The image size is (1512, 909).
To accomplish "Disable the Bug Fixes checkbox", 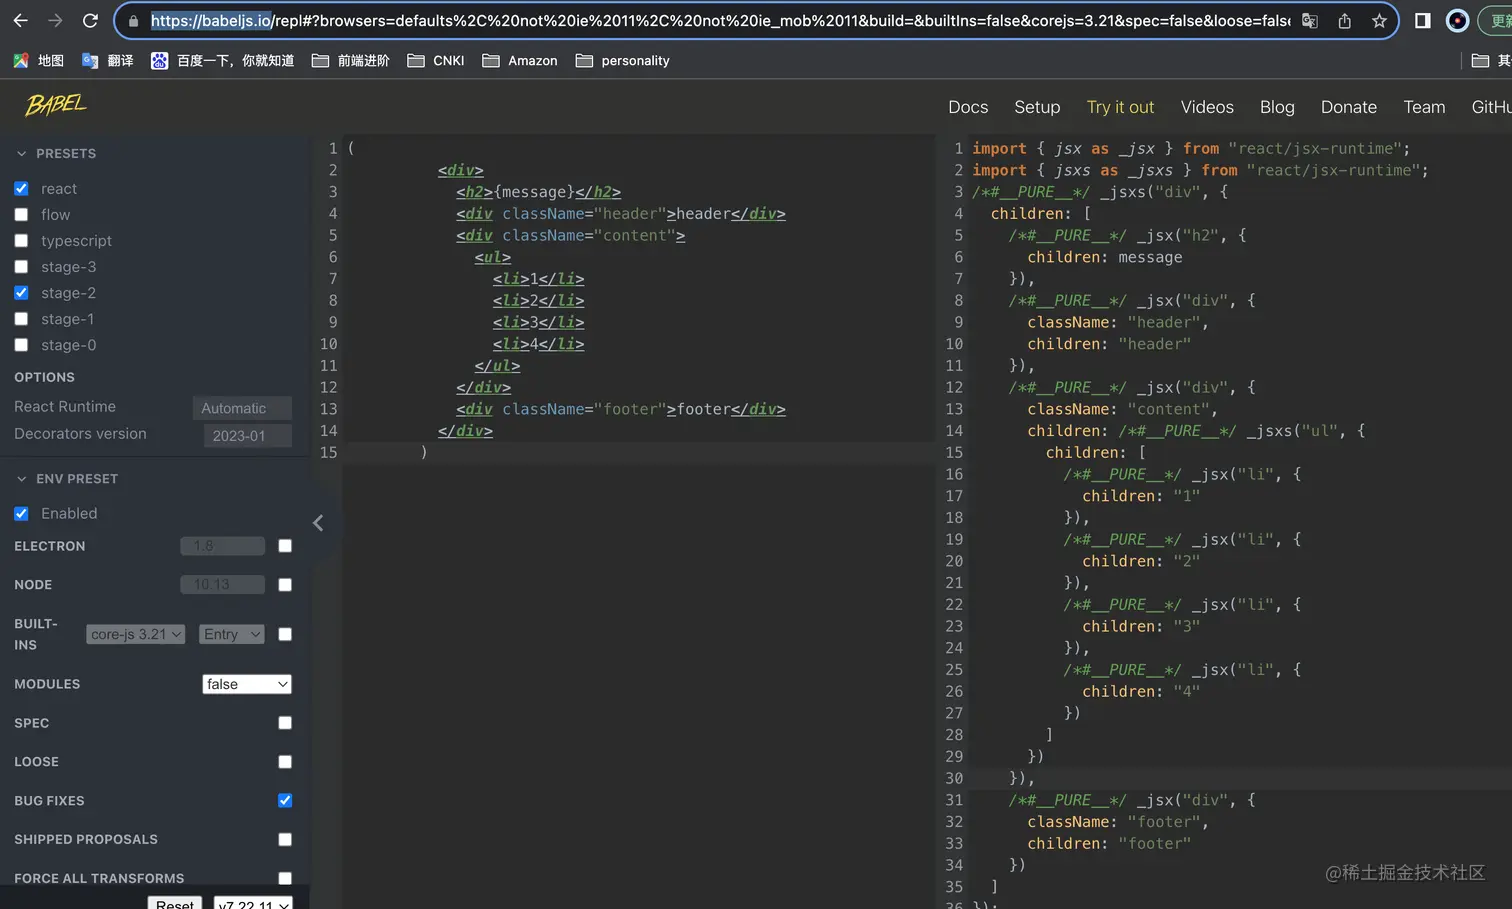I will [x=285, y=800].
